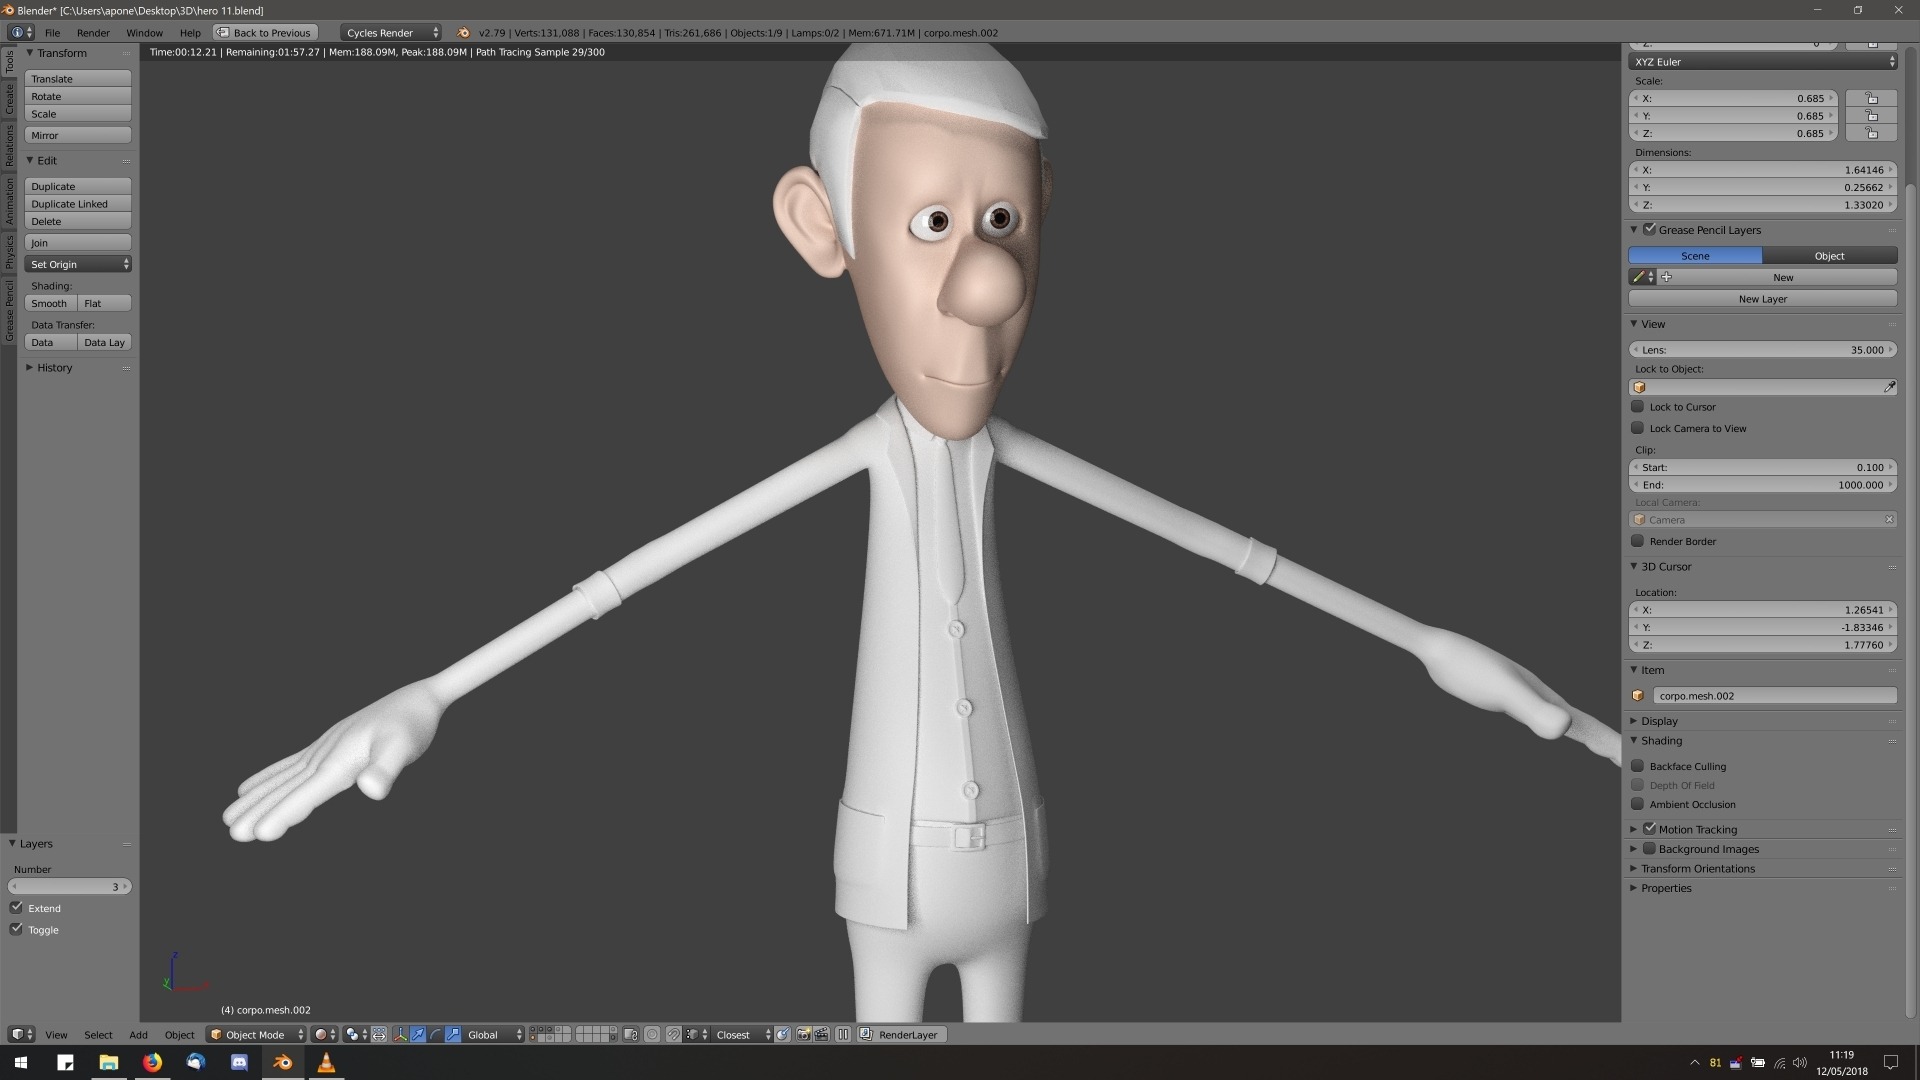
Task: Enable the scale manipulator icon
Action: coord(453,1035)
